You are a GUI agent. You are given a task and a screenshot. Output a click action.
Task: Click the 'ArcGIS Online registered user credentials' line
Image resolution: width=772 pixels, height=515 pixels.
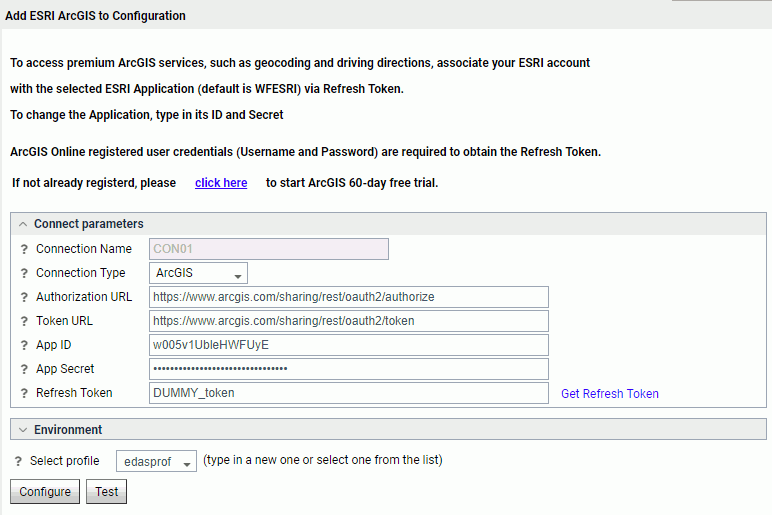click(305, 152)
